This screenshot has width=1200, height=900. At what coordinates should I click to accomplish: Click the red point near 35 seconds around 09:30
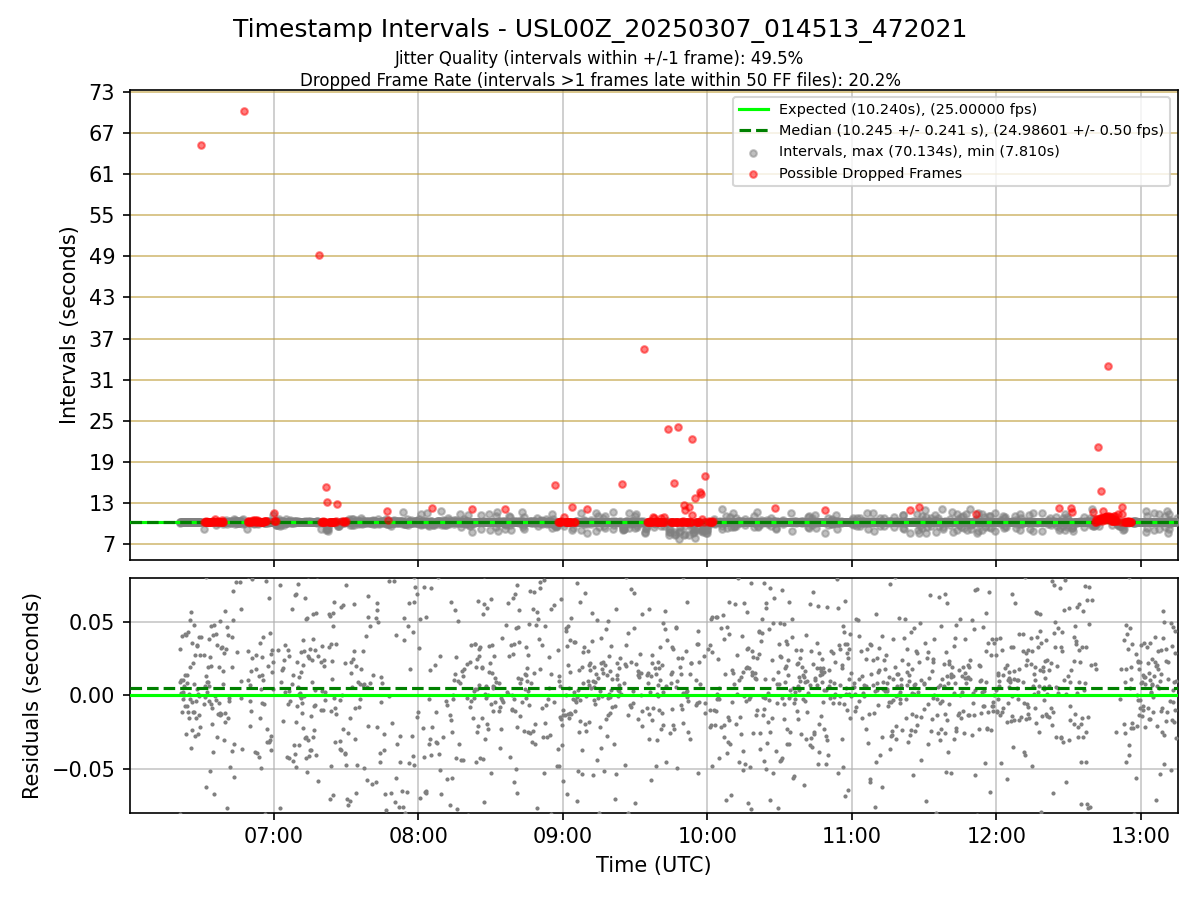(x=644, y=349)
